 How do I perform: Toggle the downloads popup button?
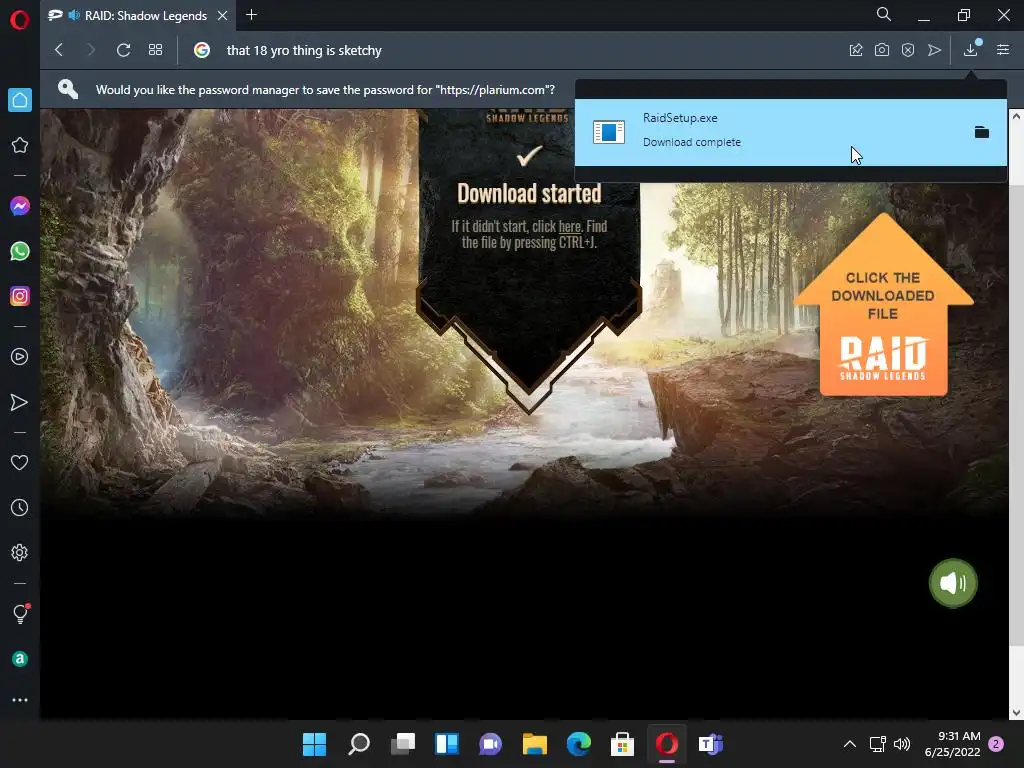[971, 49]
